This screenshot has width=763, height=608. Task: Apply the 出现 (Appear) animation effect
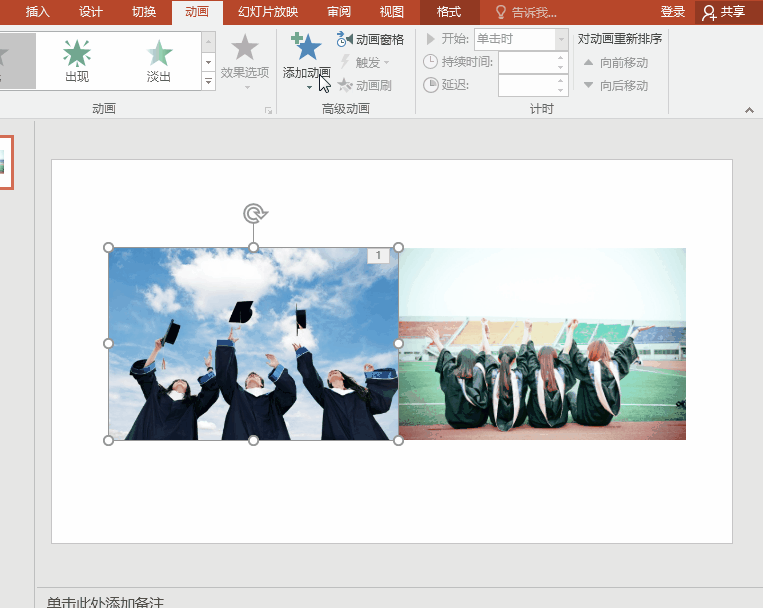point(77,61)
